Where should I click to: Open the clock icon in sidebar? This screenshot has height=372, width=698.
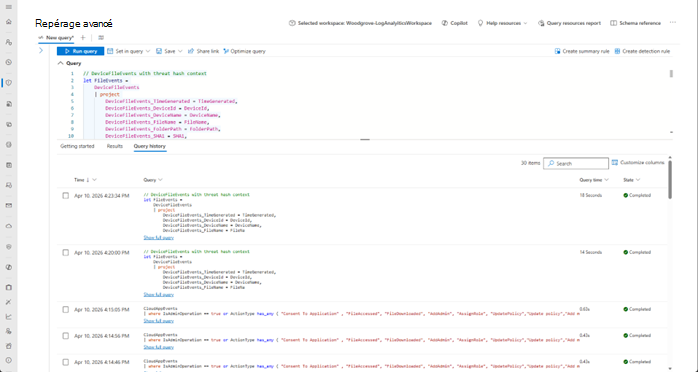coord(8,62)
